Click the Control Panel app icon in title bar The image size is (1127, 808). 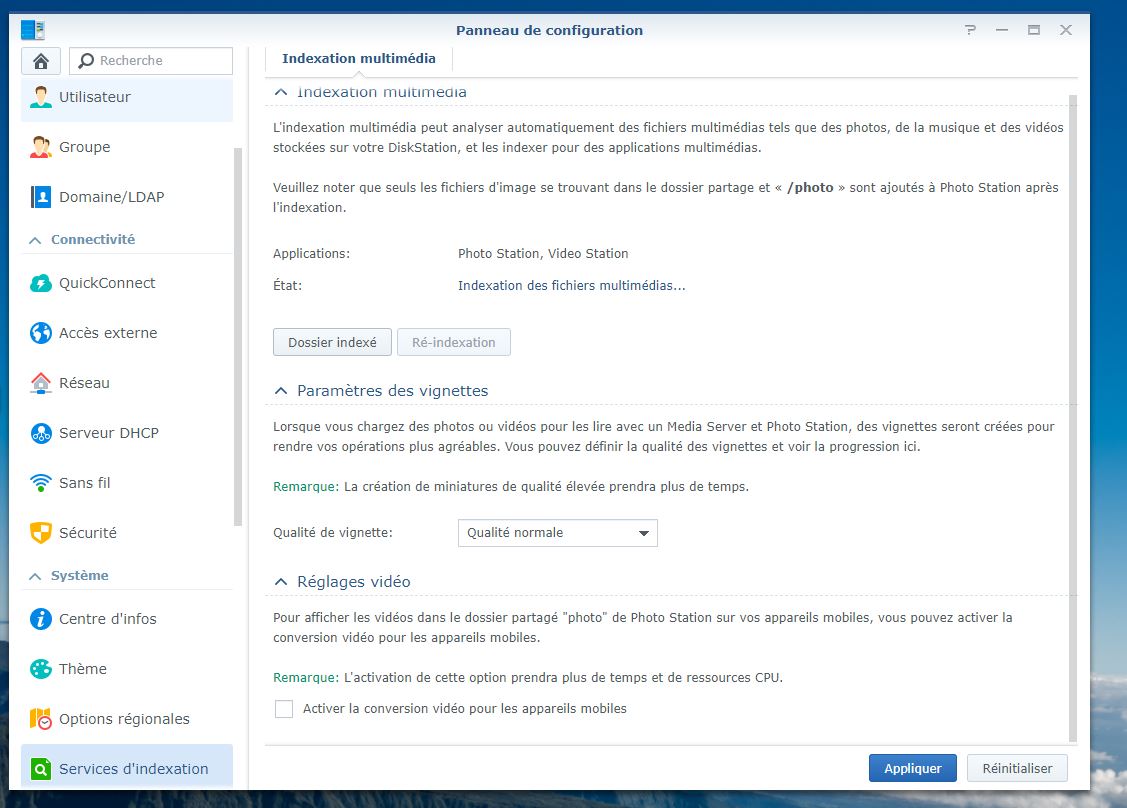[x=33, y=30]
